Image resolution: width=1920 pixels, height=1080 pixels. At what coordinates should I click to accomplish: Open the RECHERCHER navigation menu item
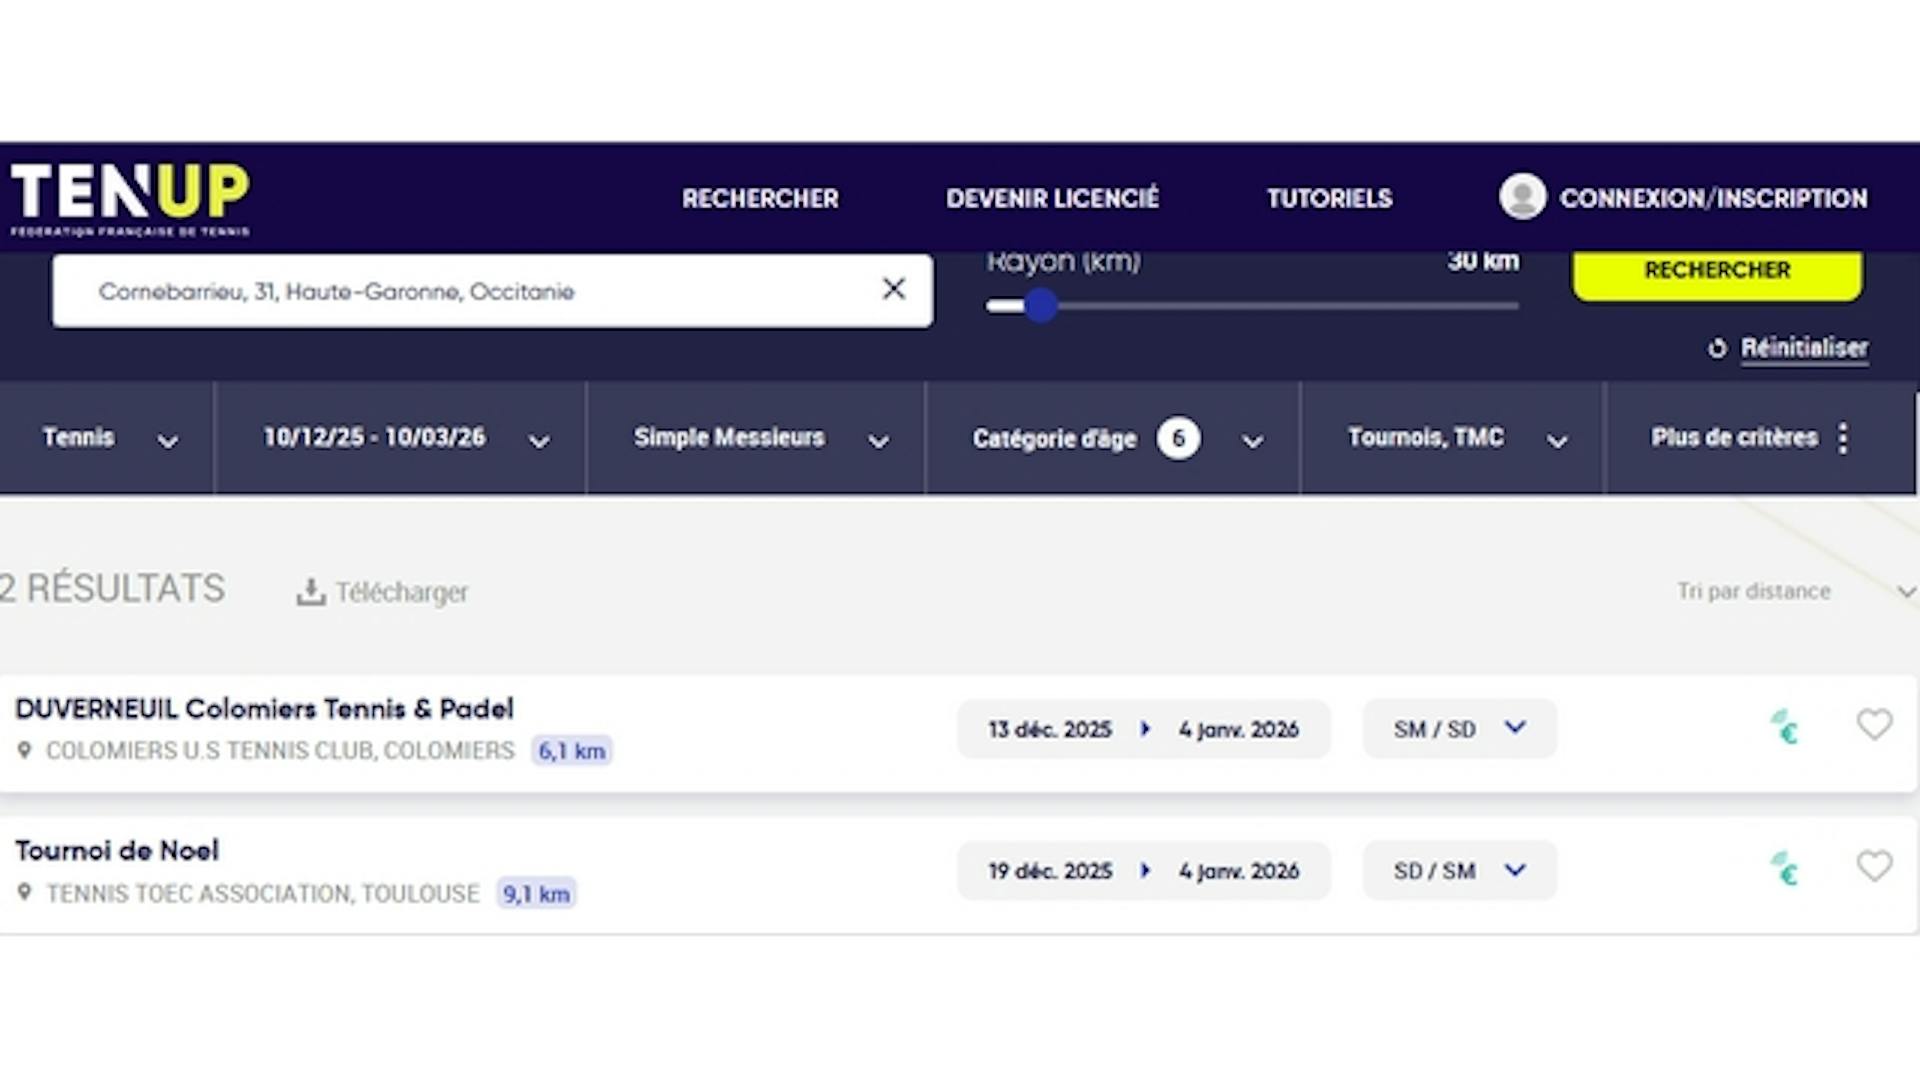click(x=760, y=198)
